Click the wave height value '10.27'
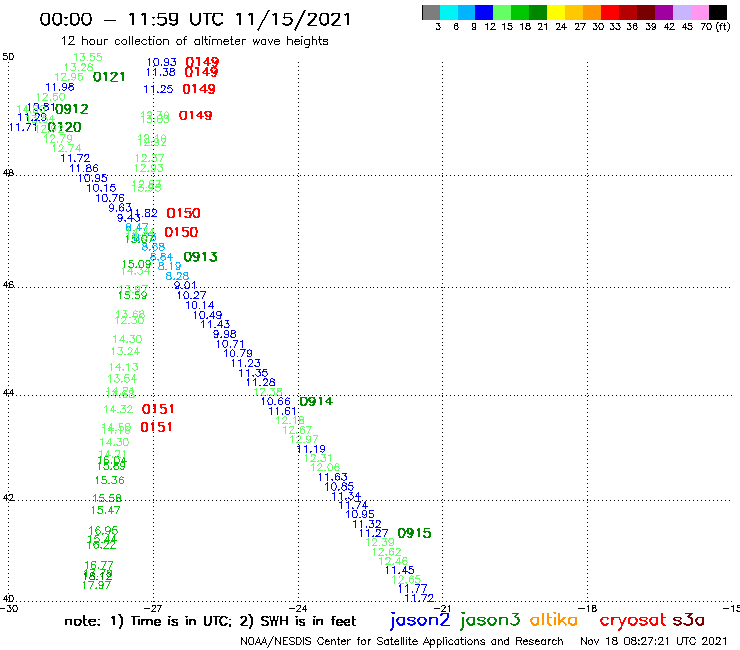Image resolution: width=740 pixels, height=650 pixels. coord(192,295)
